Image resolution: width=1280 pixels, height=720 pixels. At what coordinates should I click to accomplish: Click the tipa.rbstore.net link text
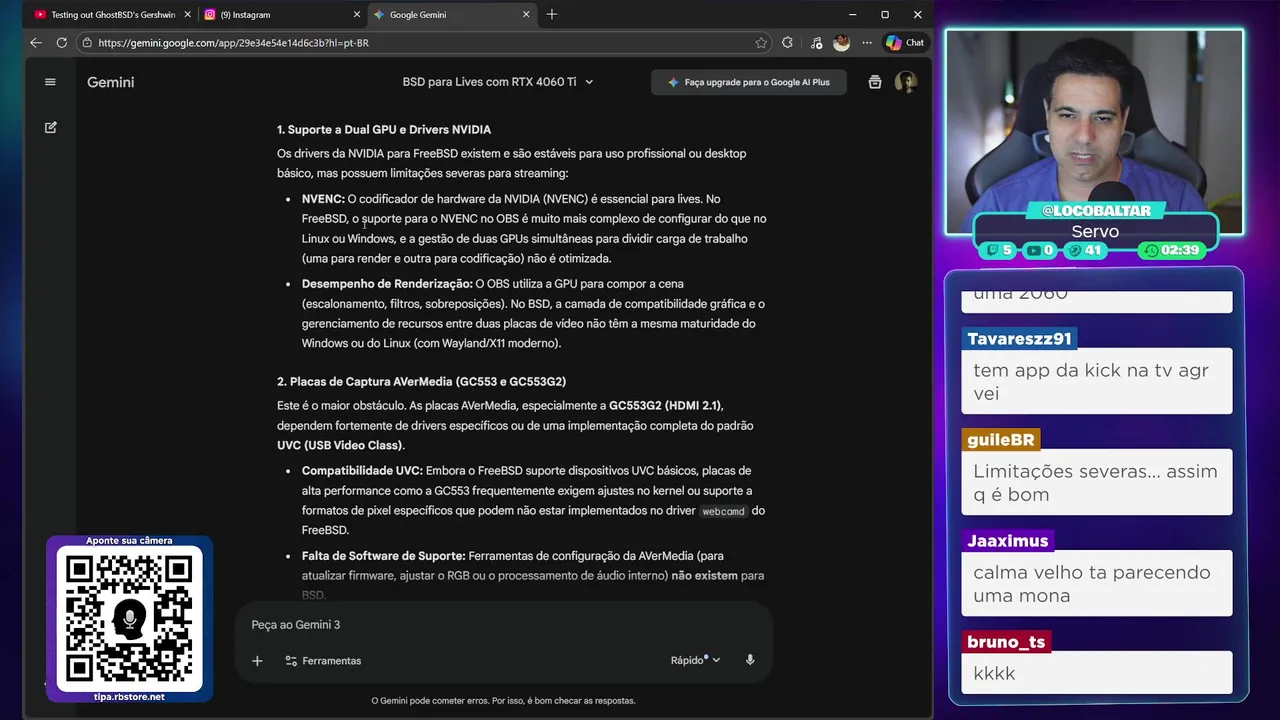pyautogui.click(x=129, y=696)
